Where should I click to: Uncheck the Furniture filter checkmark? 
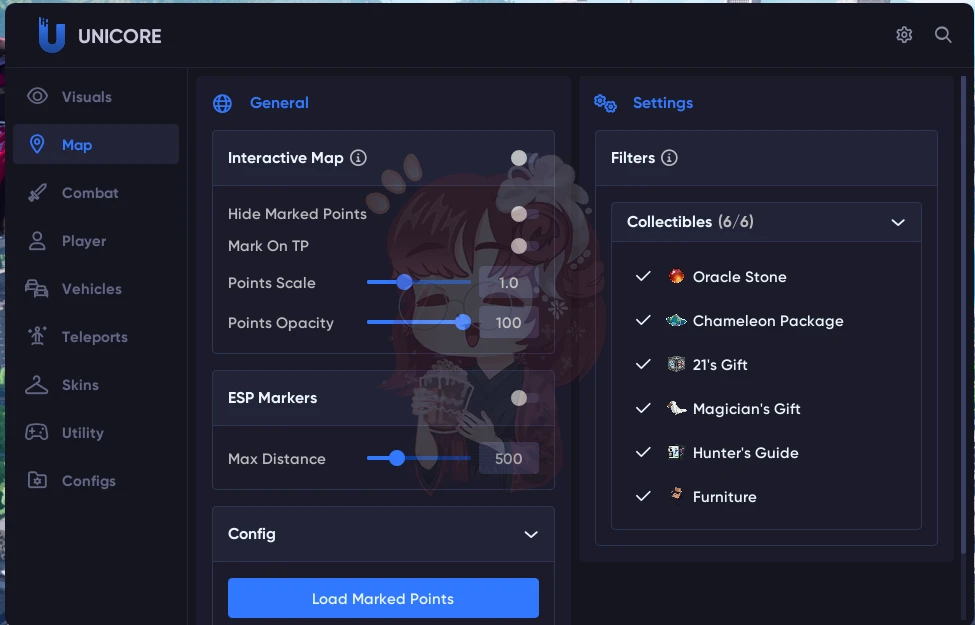643,496
